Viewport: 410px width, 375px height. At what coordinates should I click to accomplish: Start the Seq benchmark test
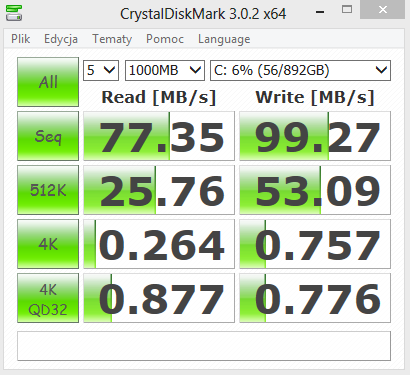tap(48, 136)
